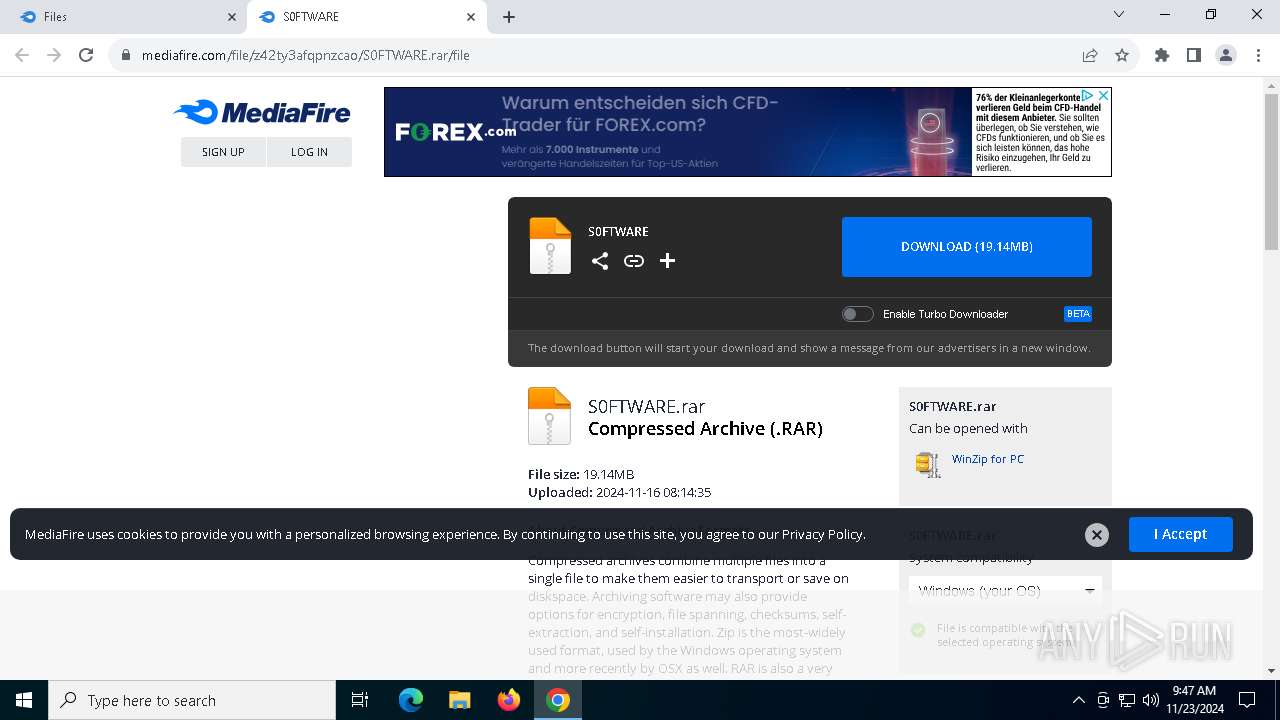1280x720 pixels.
Task: Open the Windows Start menu
Action: [24, 700]
